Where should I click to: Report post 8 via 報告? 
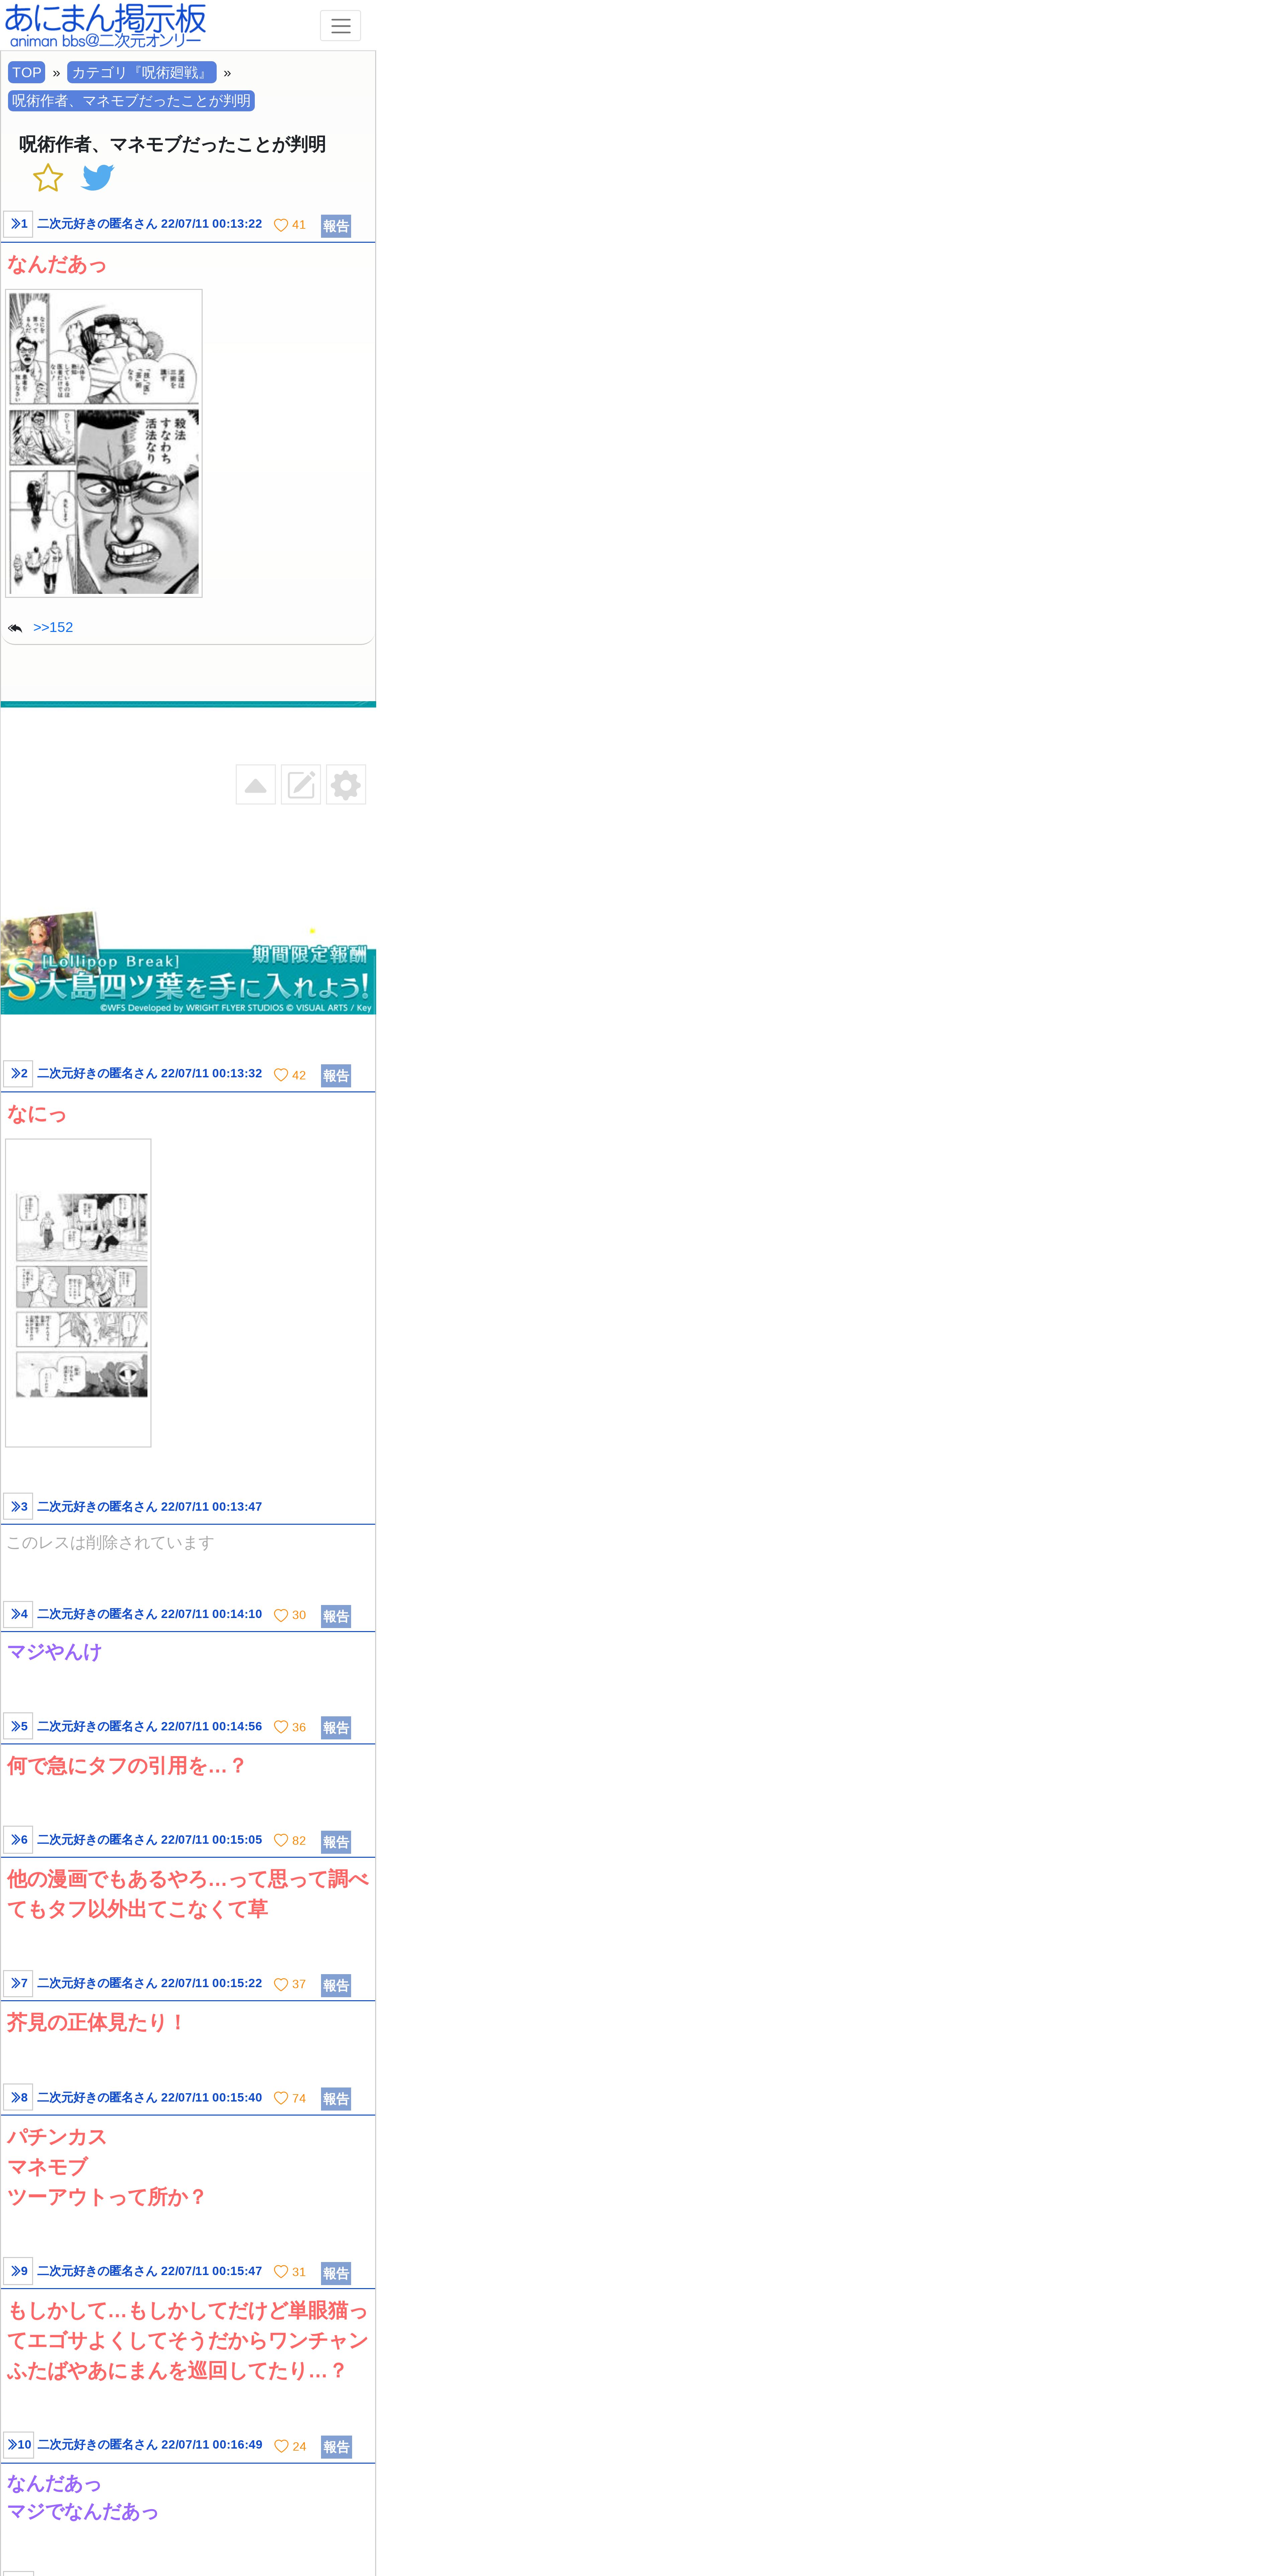click(x=336, y=2099)
